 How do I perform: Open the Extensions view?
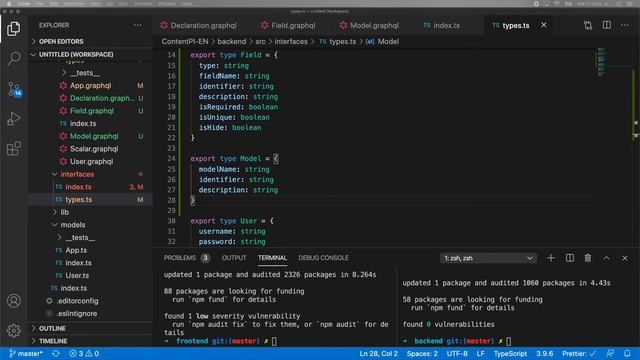pyautogui.click(x=13, y=149)
